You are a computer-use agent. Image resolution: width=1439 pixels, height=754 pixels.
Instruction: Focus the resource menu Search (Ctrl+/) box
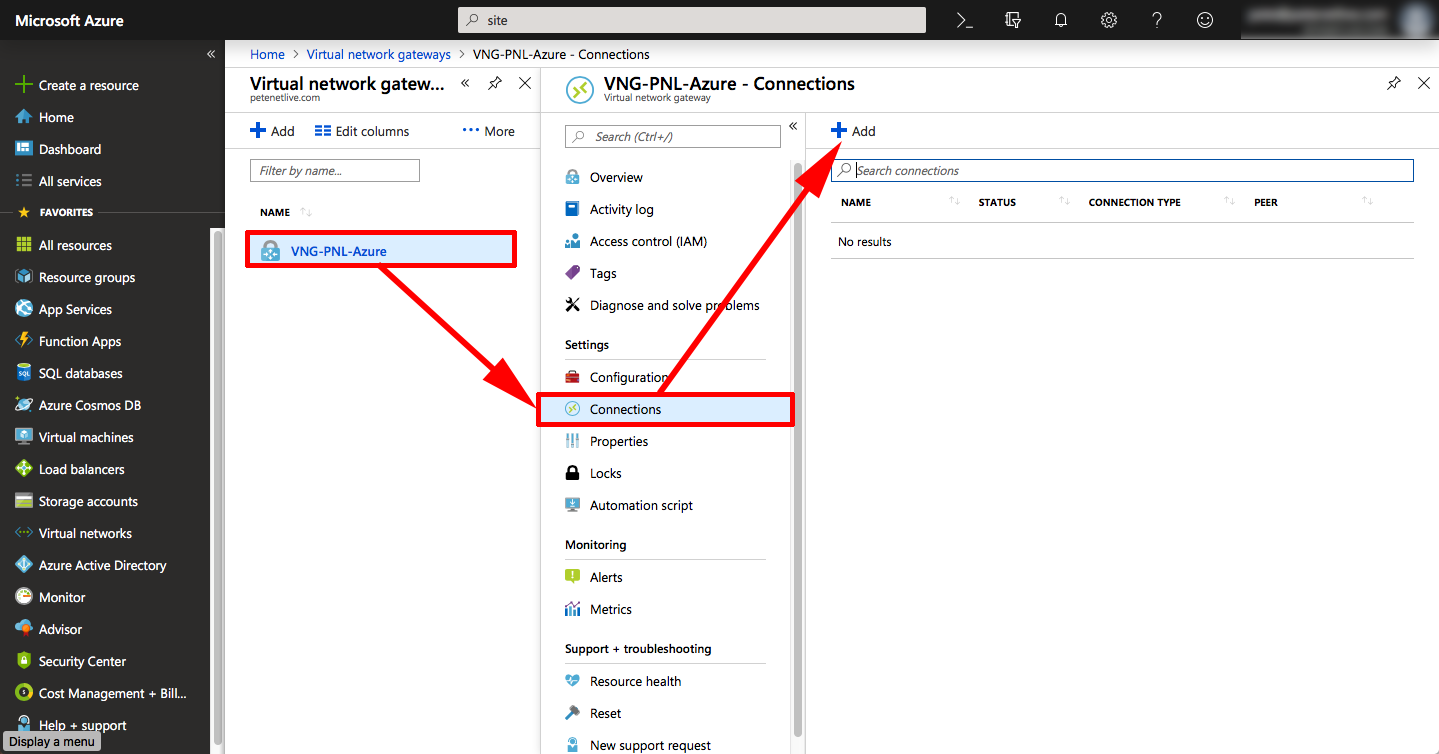pos(673,137)
